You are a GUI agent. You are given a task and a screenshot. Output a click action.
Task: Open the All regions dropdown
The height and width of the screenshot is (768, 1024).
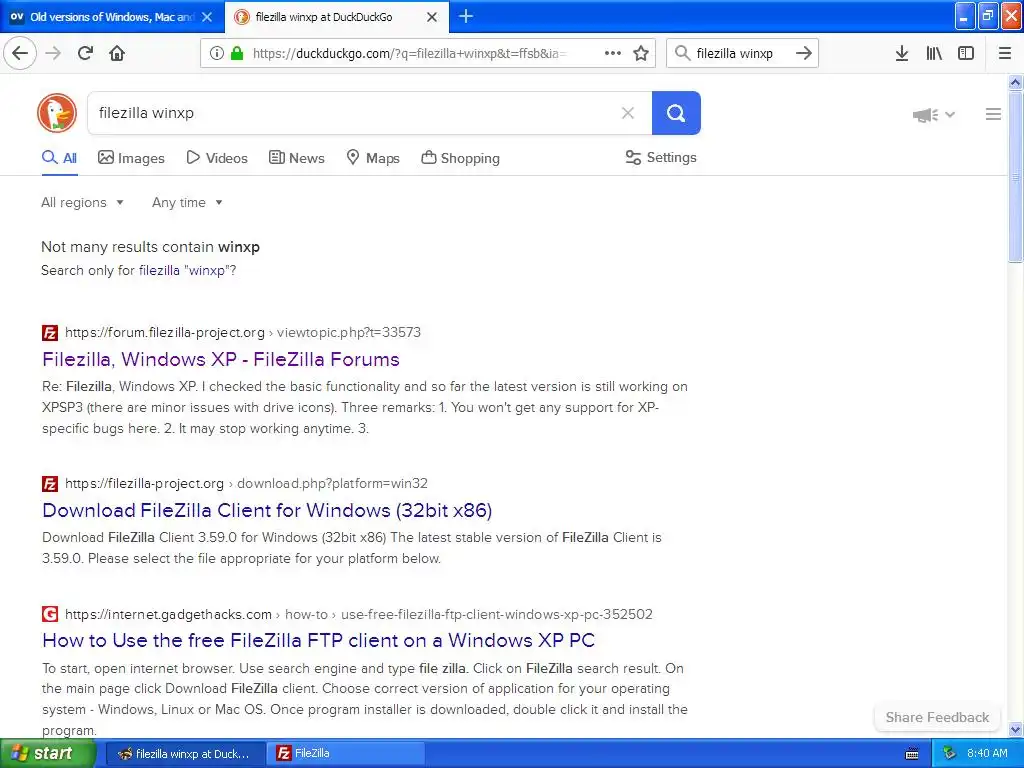point(82,202)
